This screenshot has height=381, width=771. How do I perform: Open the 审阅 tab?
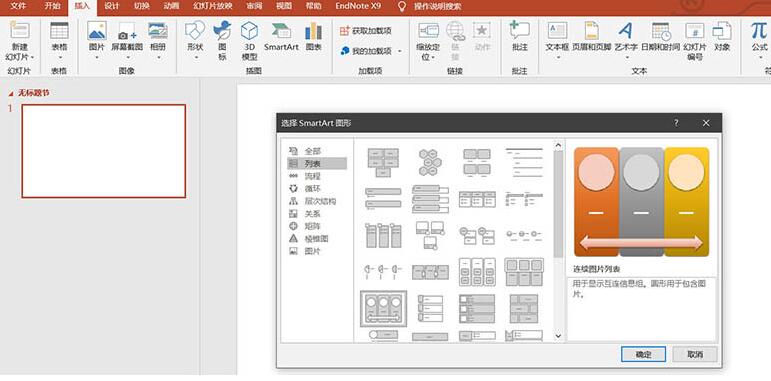pos(254,6)
